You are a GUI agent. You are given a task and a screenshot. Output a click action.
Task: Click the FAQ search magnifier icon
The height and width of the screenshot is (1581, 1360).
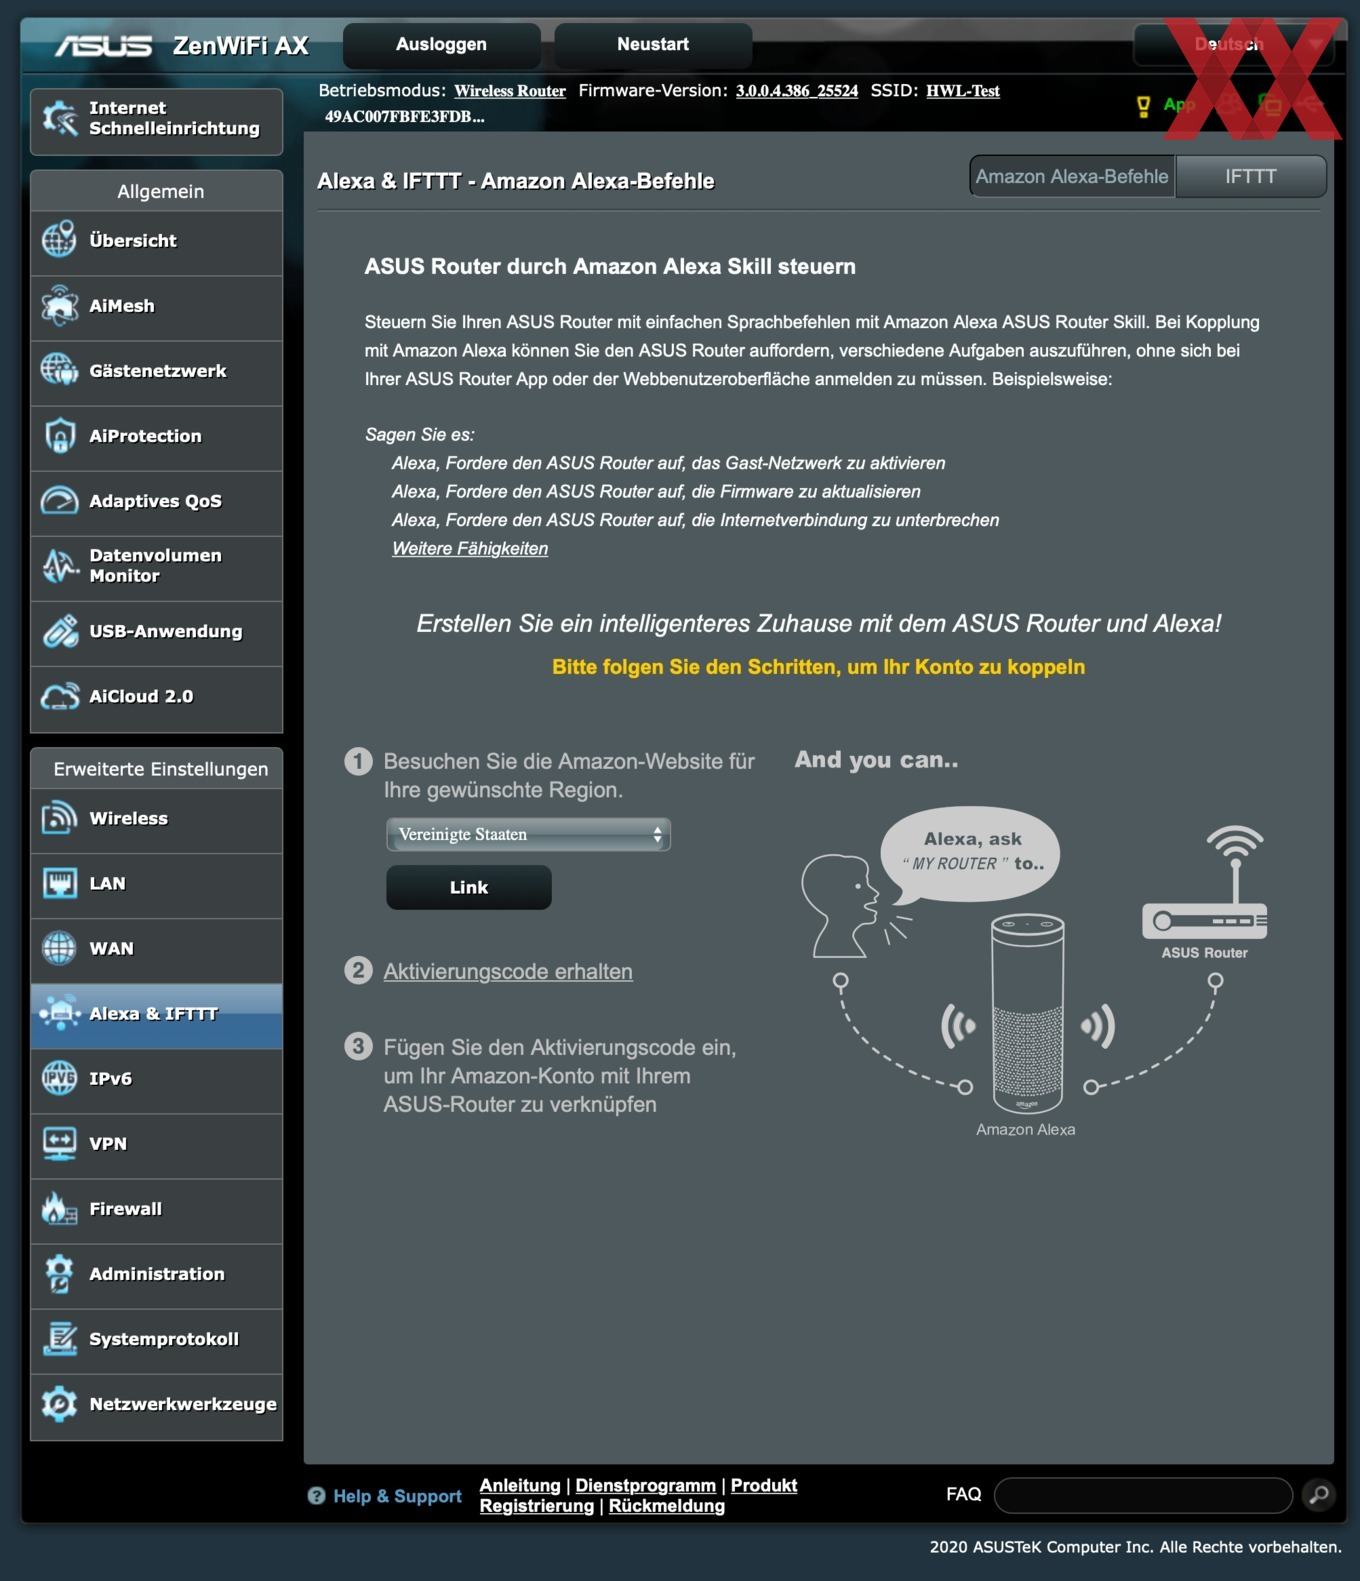click(1319, 1494)
